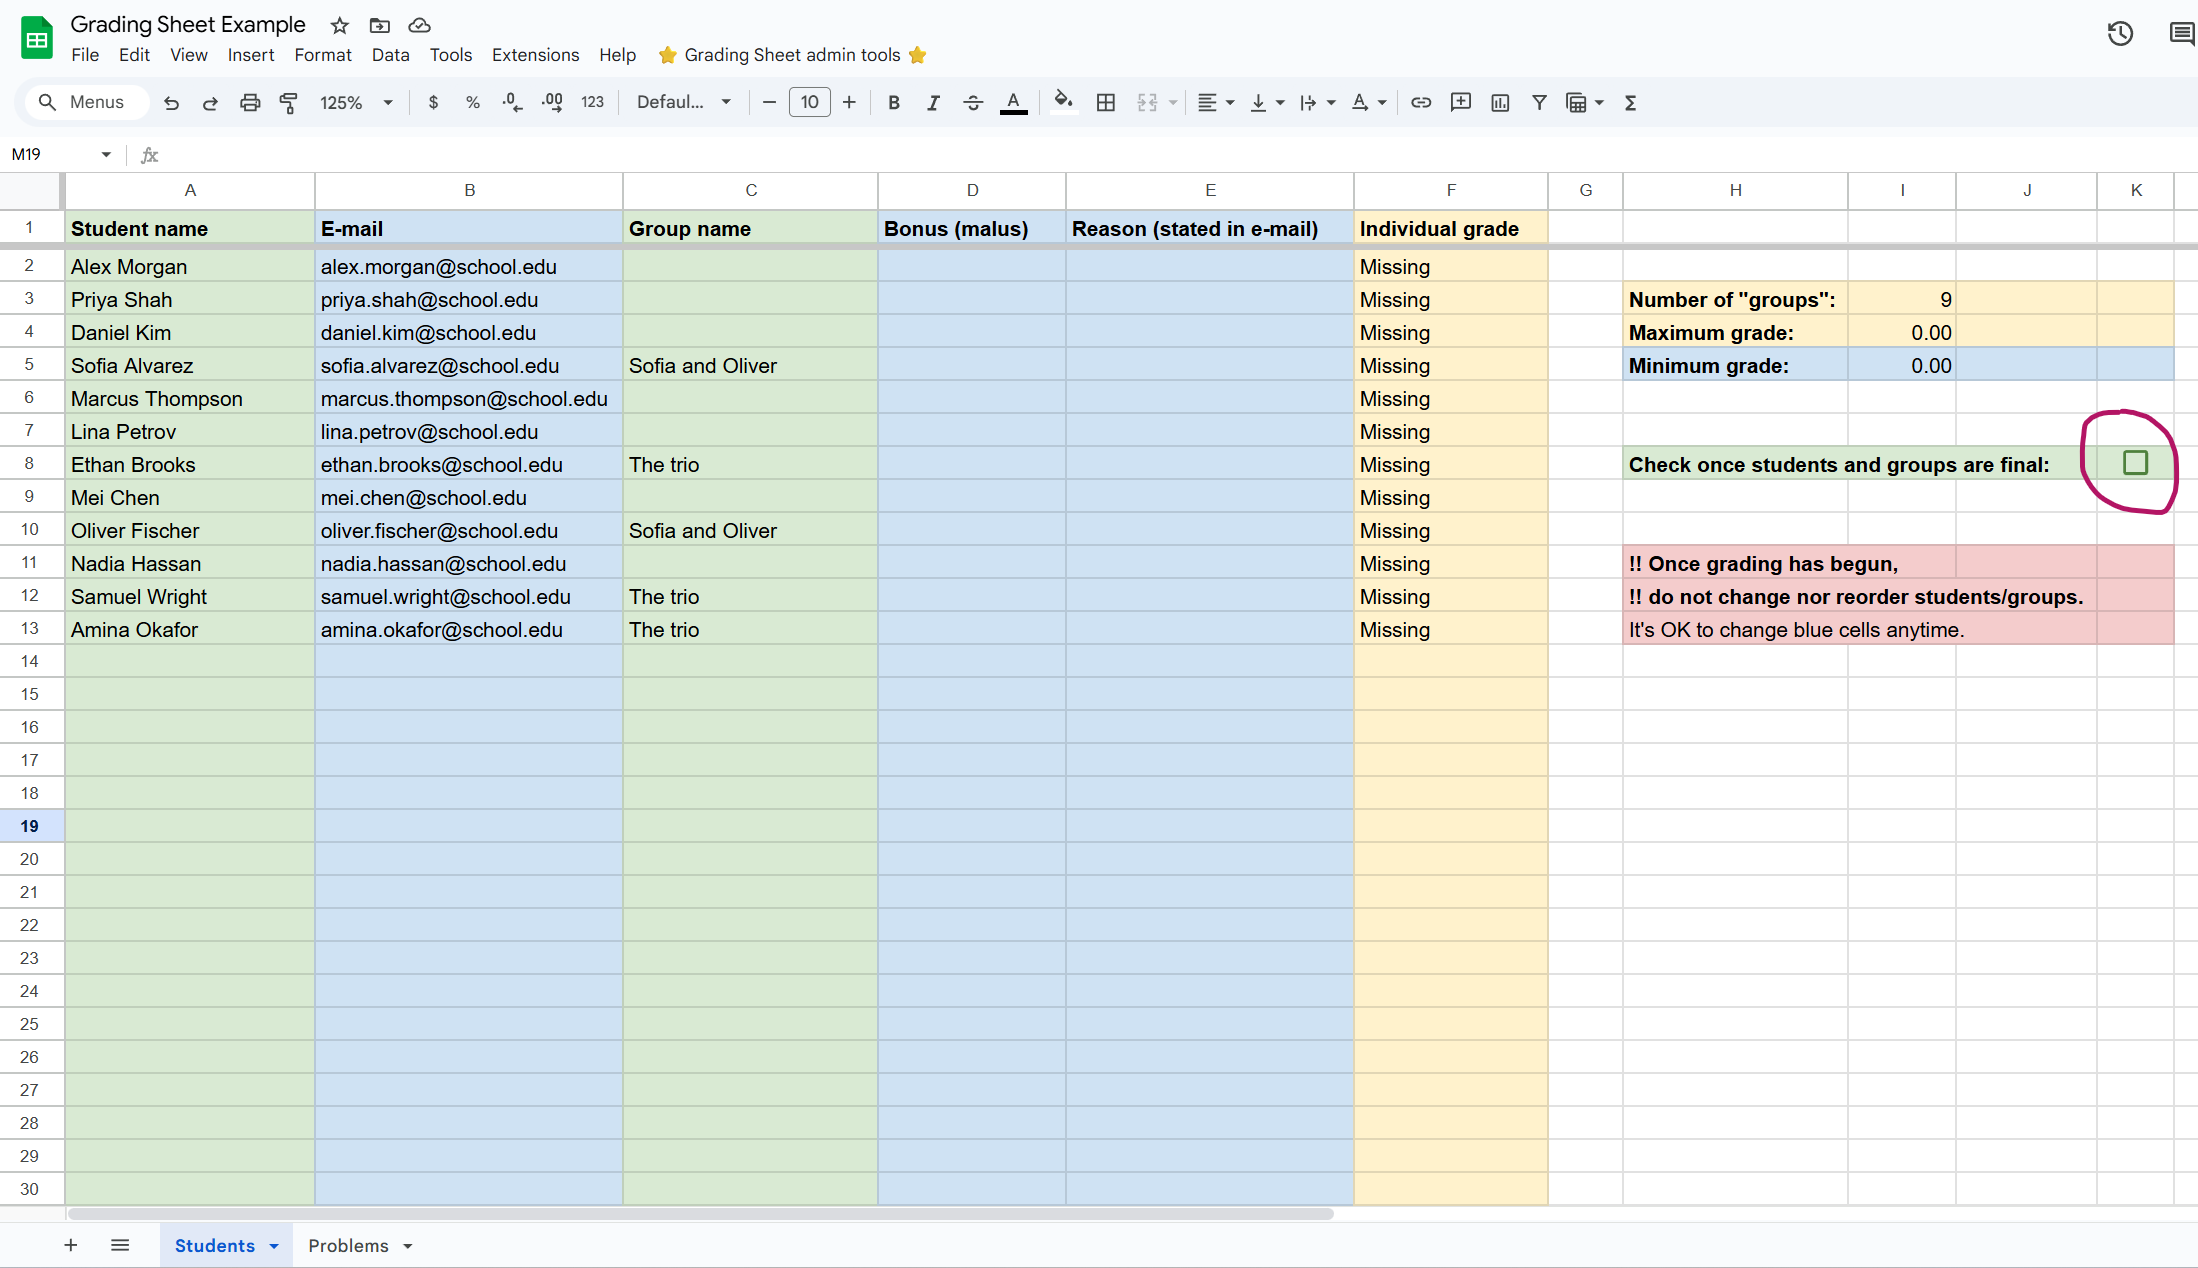Click the strikethrough icon

(x=972, y=102)
